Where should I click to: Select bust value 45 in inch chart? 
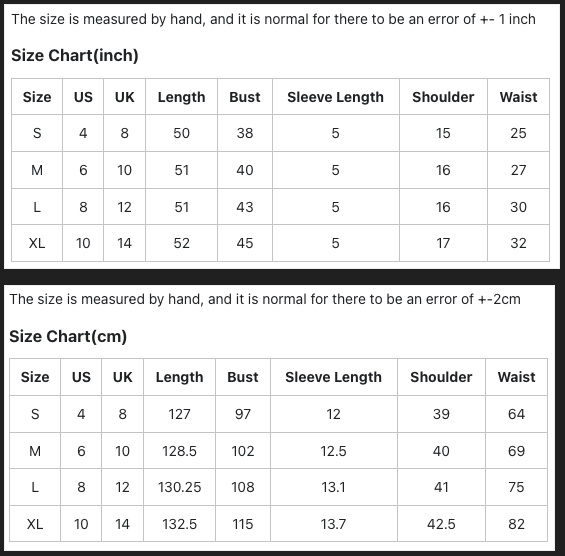tap(245, 243)
